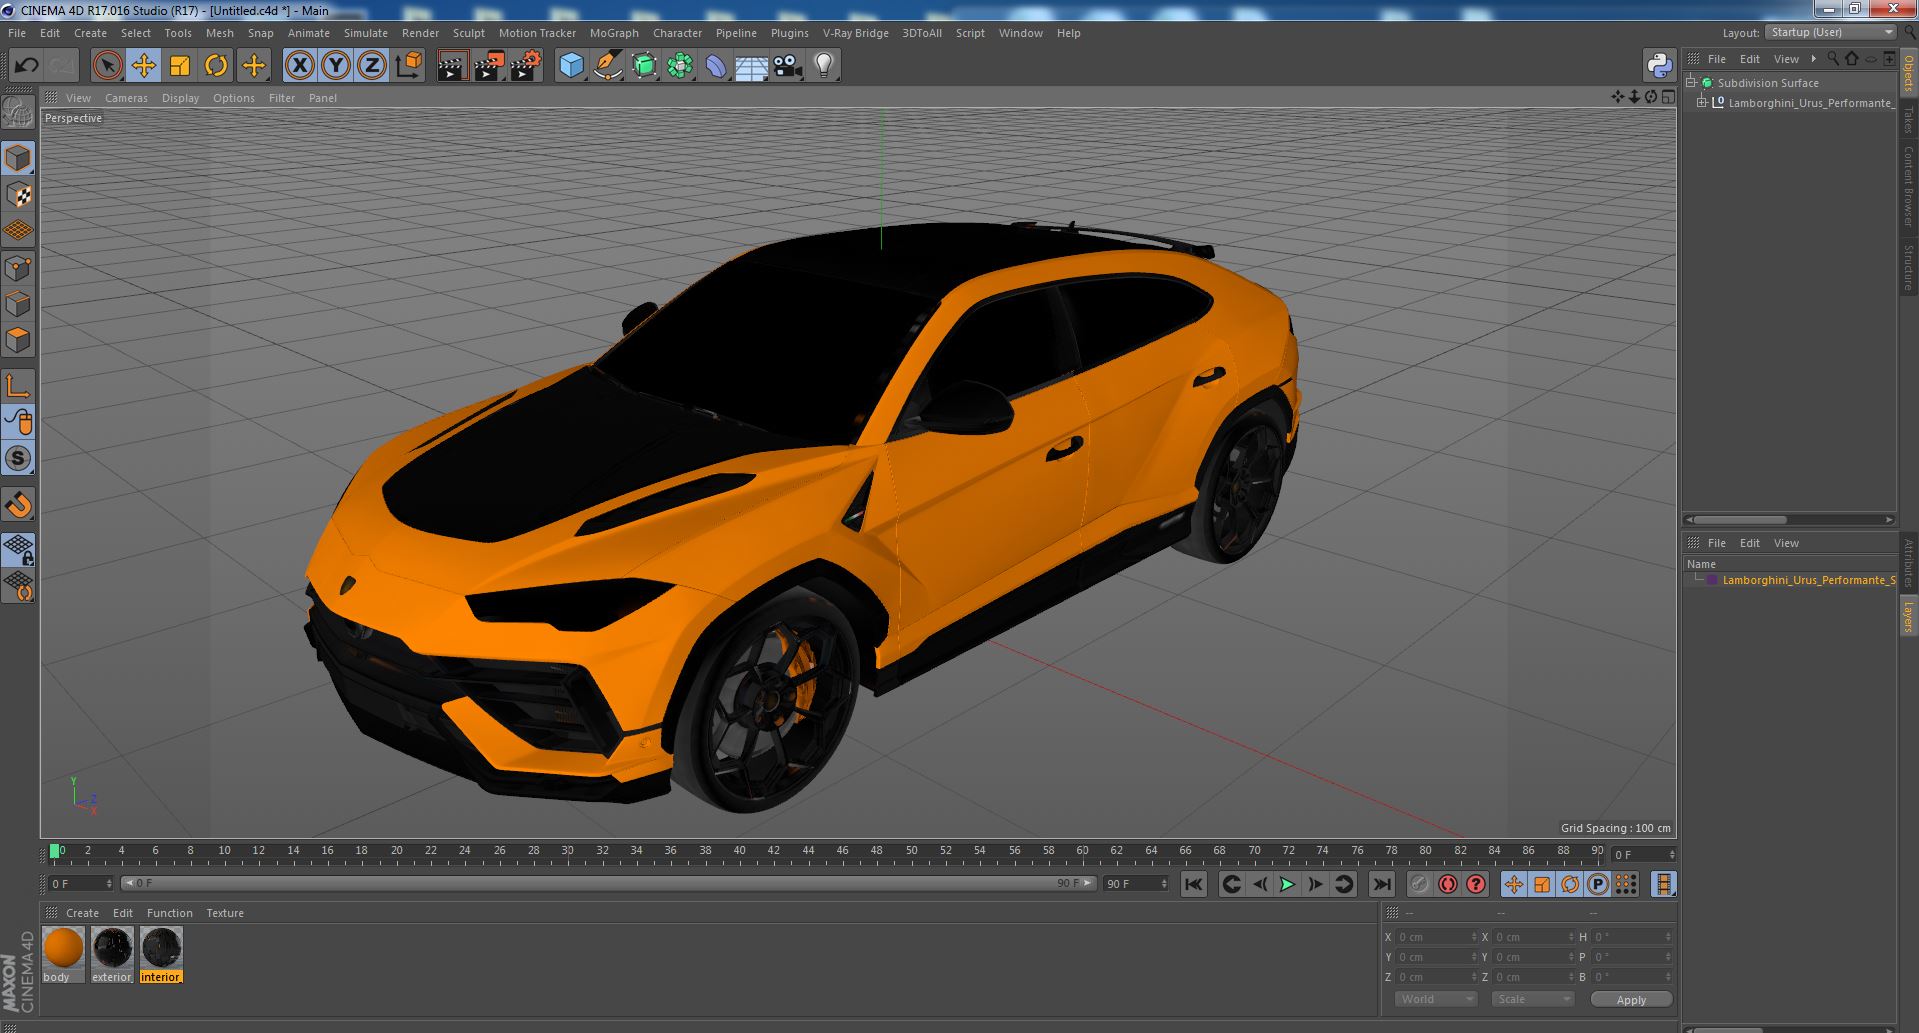The width and height of the screenshot is (1919, 1033).
Task: Select the orange body material swatch
Action: (x=63, y=955)
